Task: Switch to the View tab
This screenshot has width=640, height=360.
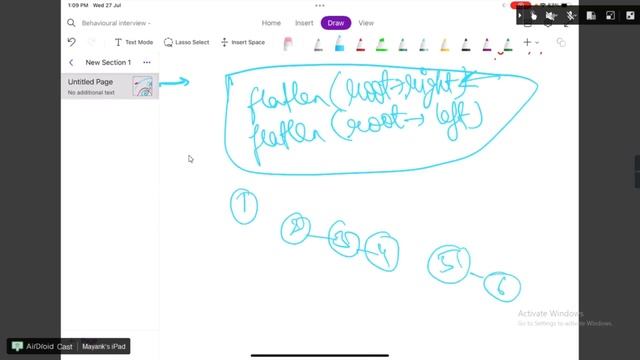Action: click(x=366, y=23)
